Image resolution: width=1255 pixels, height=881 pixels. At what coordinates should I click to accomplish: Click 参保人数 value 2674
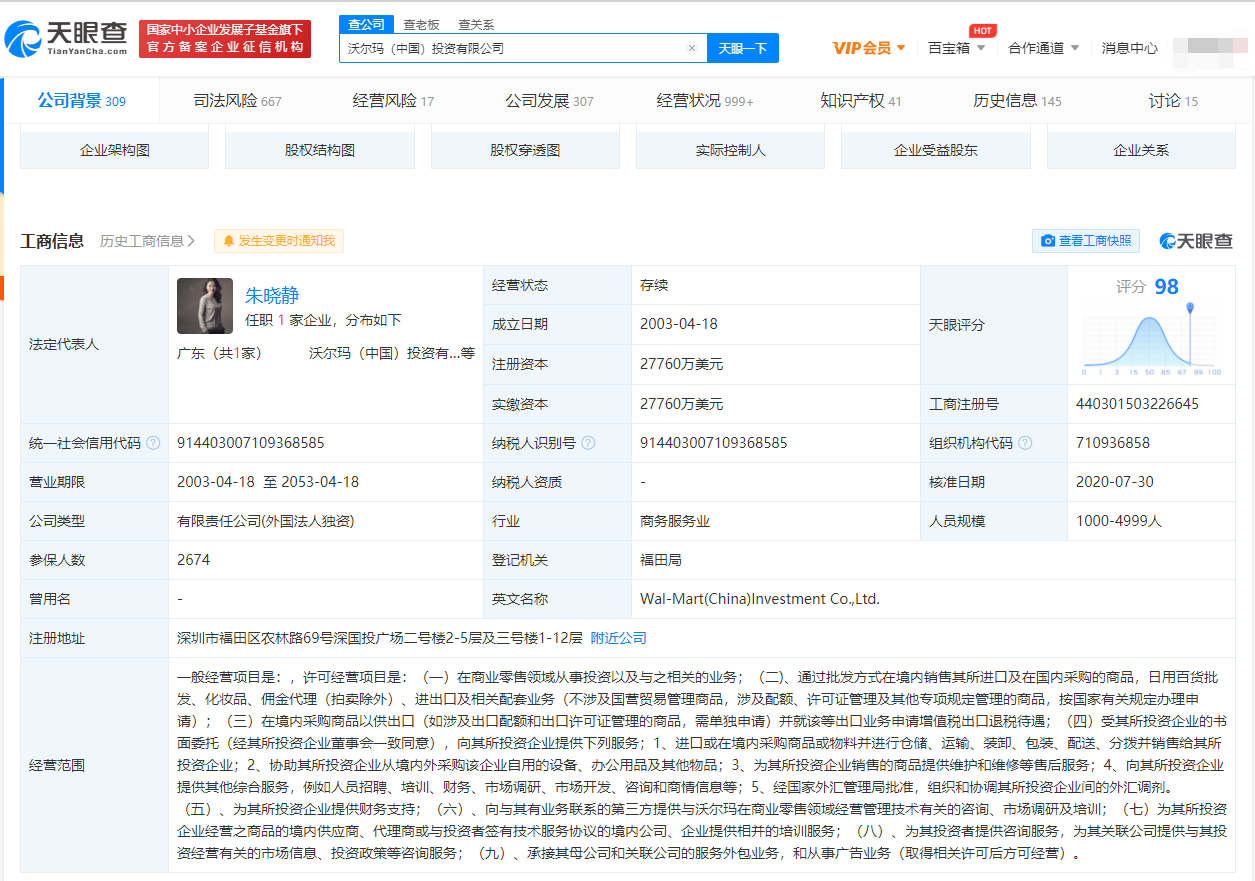click(x=194, y=560)
